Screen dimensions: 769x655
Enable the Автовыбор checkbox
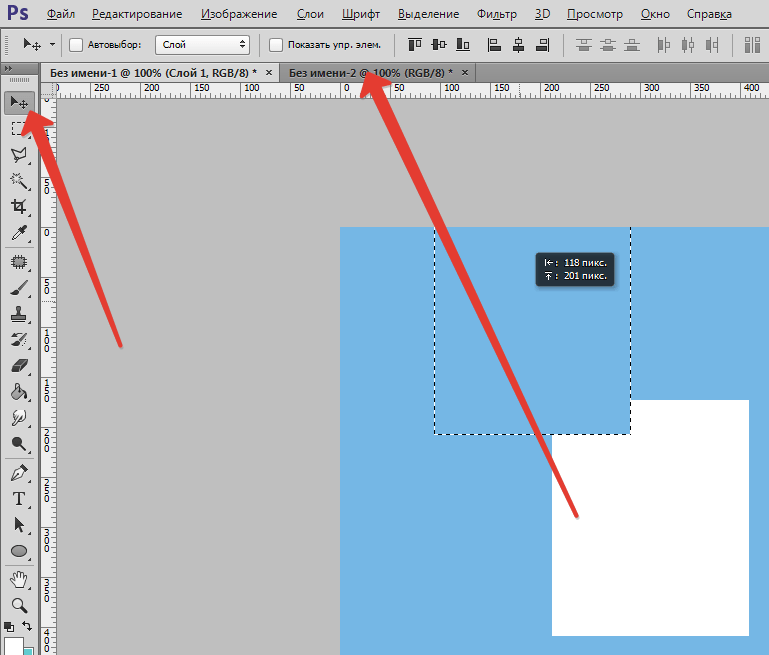[x=77, y=45]
